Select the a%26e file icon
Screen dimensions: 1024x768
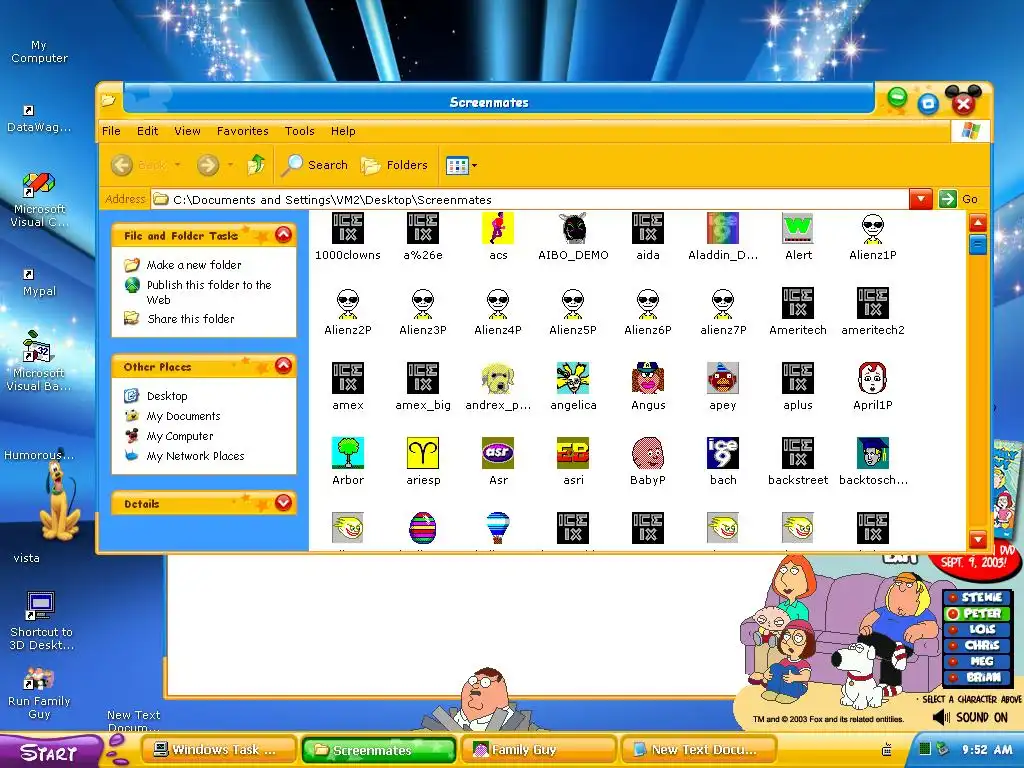coord(423,228)
